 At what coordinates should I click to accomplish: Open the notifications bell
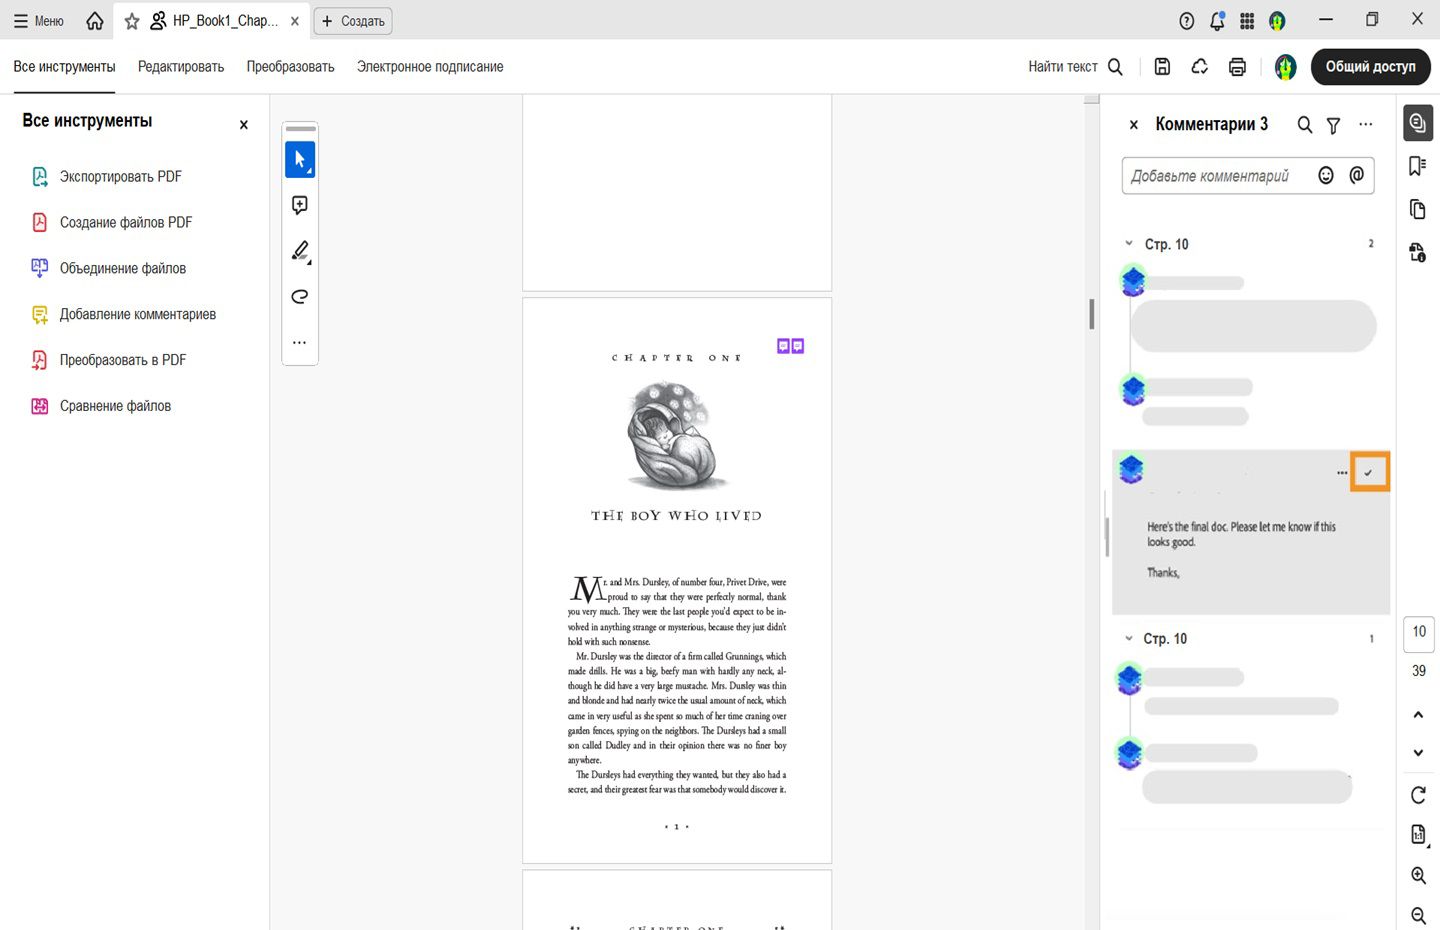pyautogui.click(x=1217, y=21)
